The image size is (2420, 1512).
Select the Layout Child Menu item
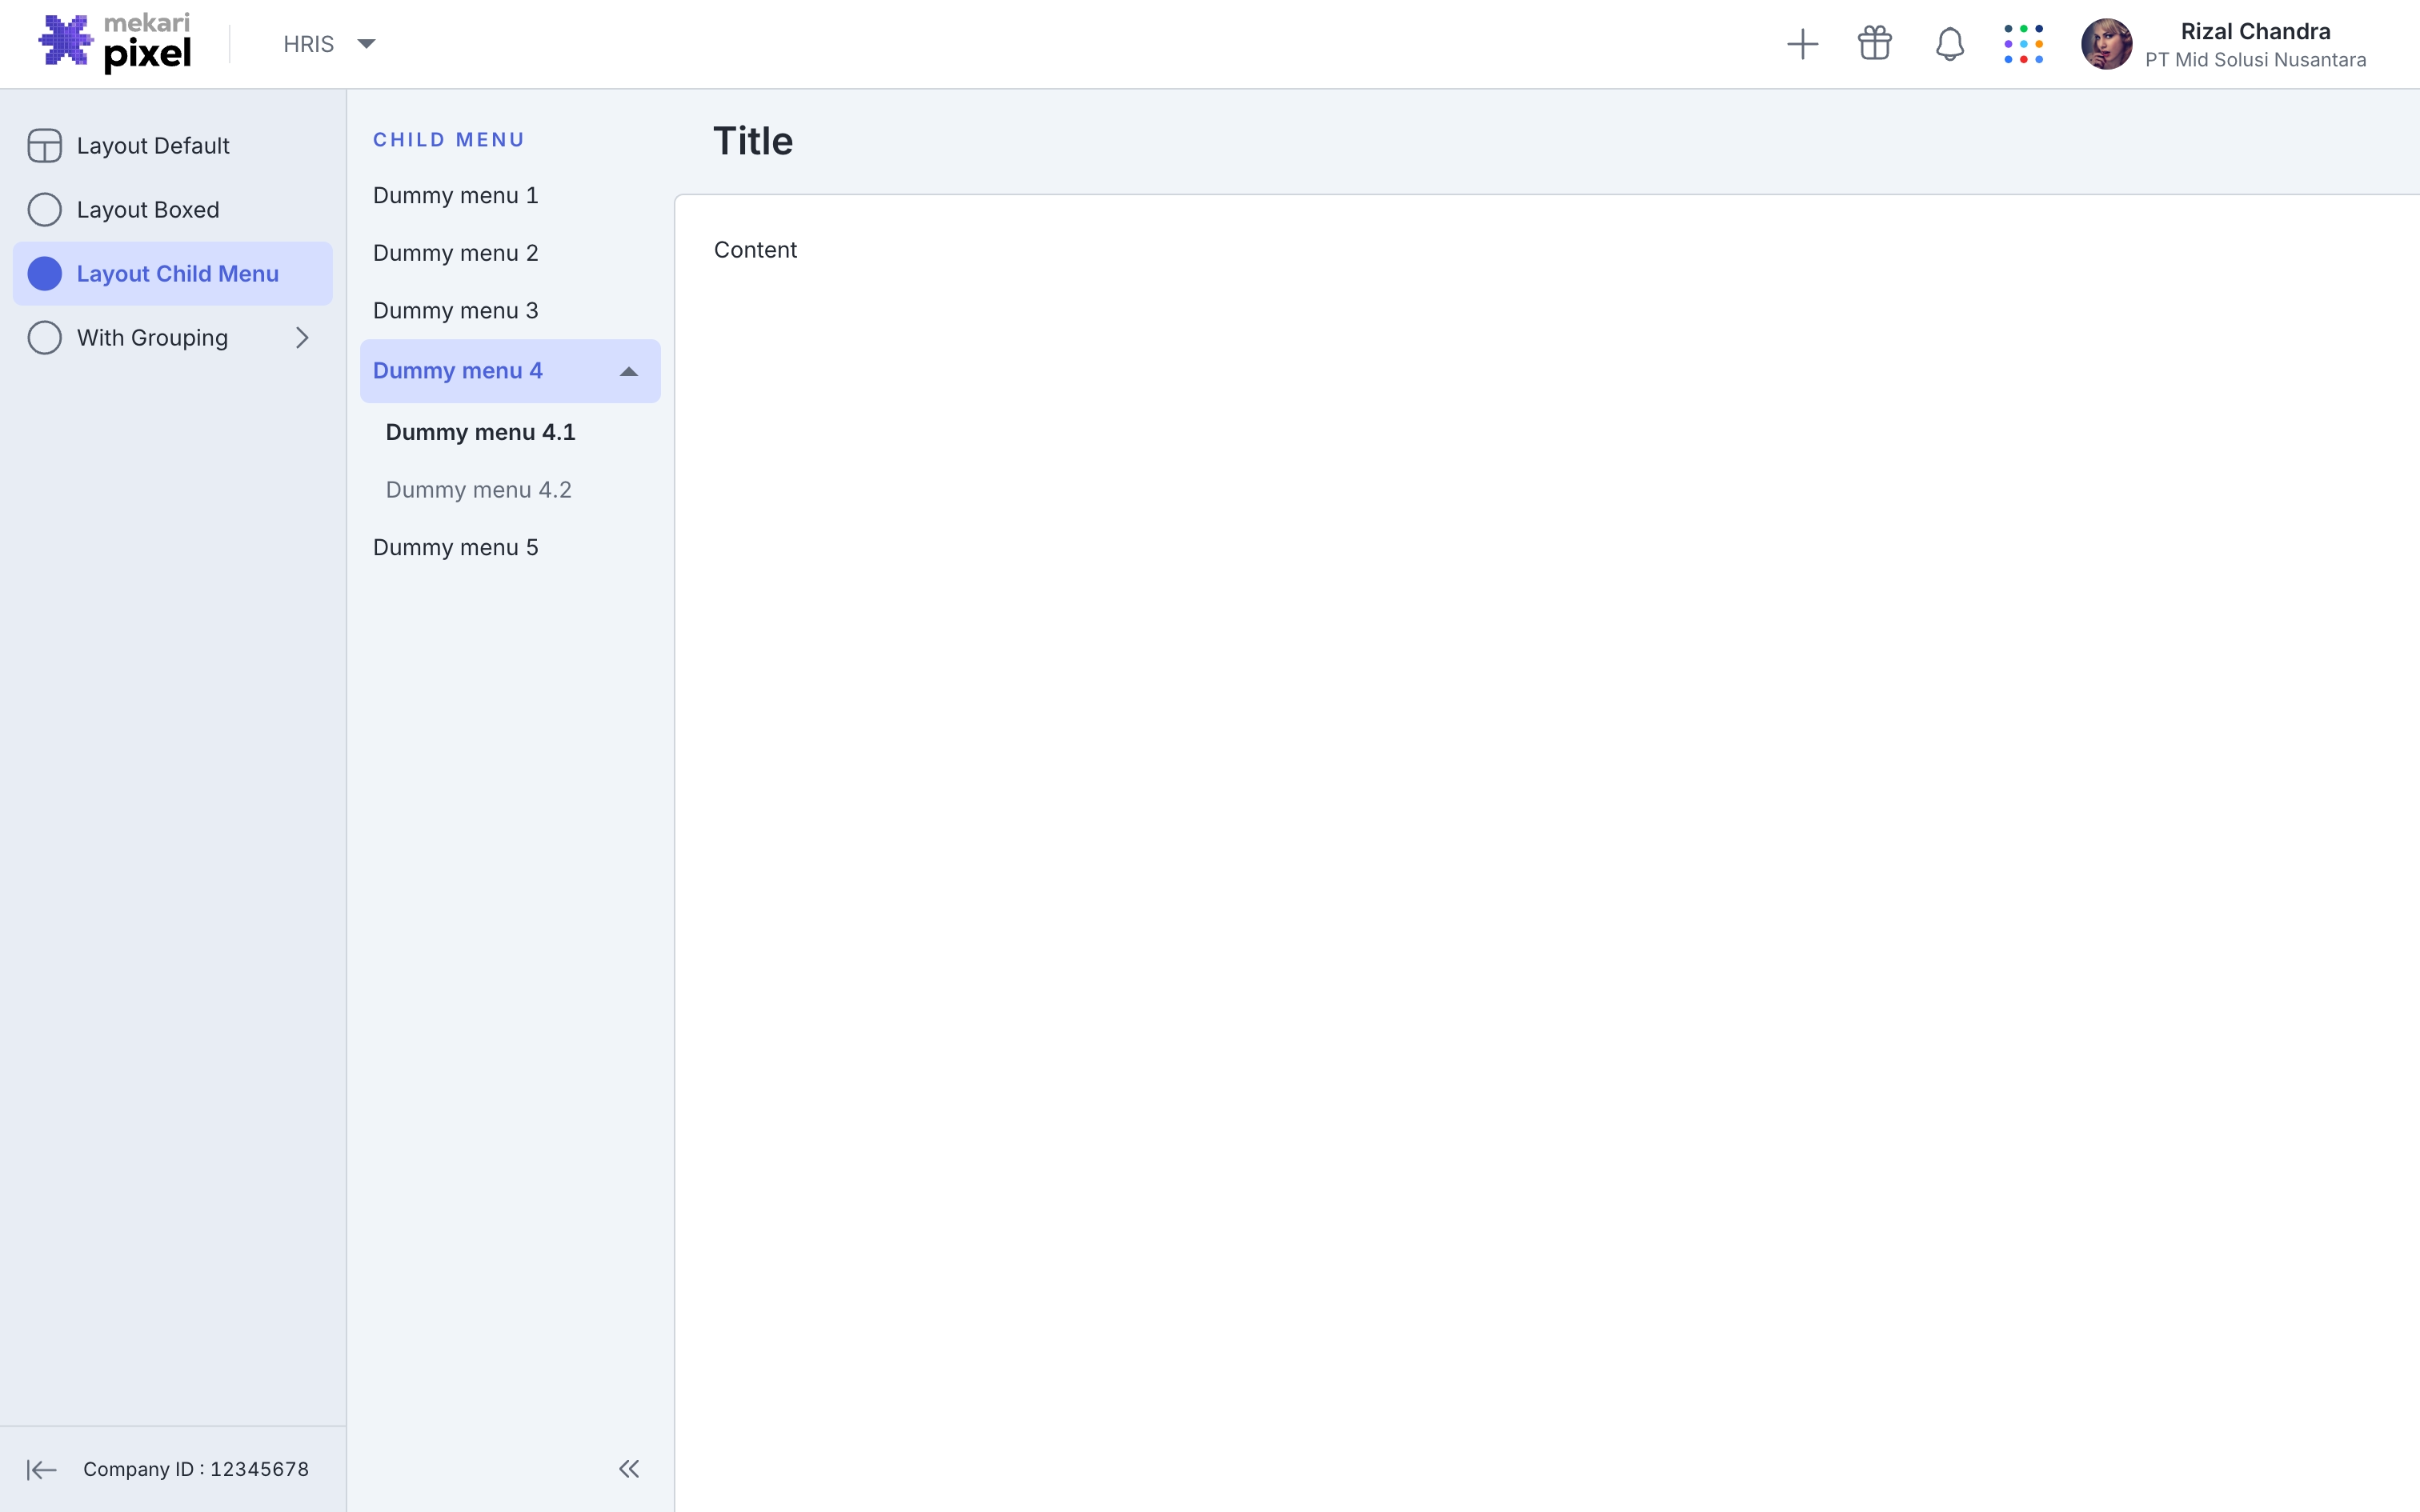tap(173, 274)
